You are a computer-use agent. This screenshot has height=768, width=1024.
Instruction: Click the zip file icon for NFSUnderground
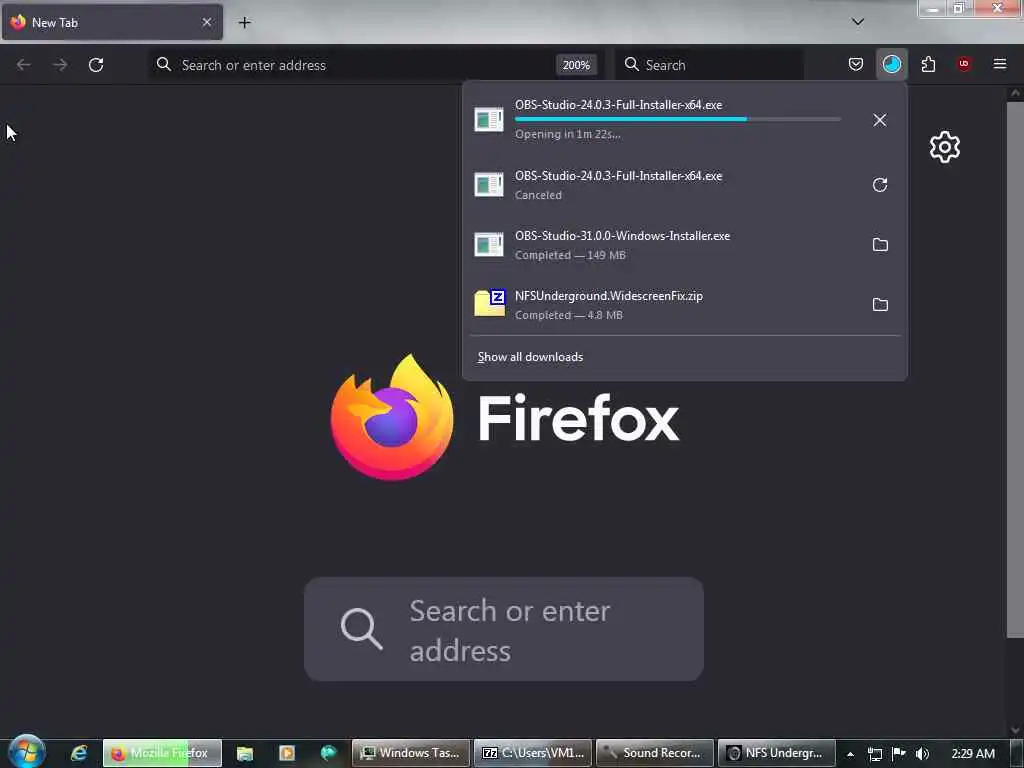[x=489, y=303]
